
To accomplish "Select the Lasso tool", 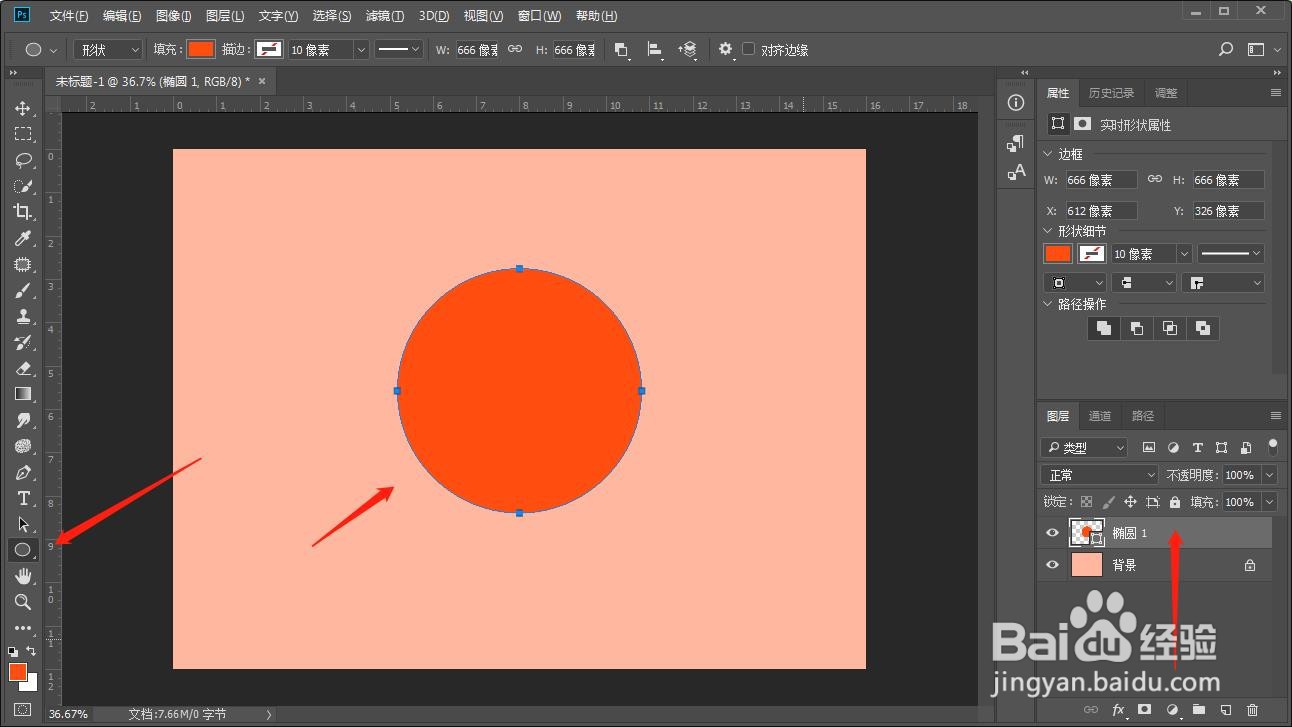I will (22, 160).
